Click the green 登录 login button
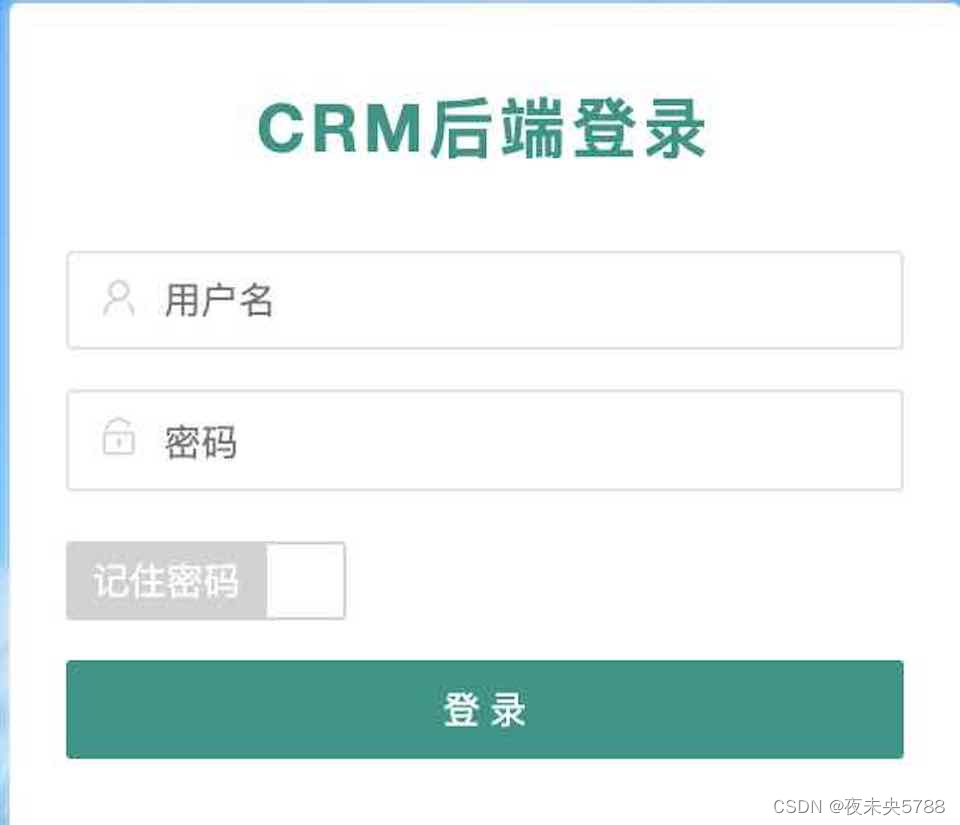 click(484, 709)
